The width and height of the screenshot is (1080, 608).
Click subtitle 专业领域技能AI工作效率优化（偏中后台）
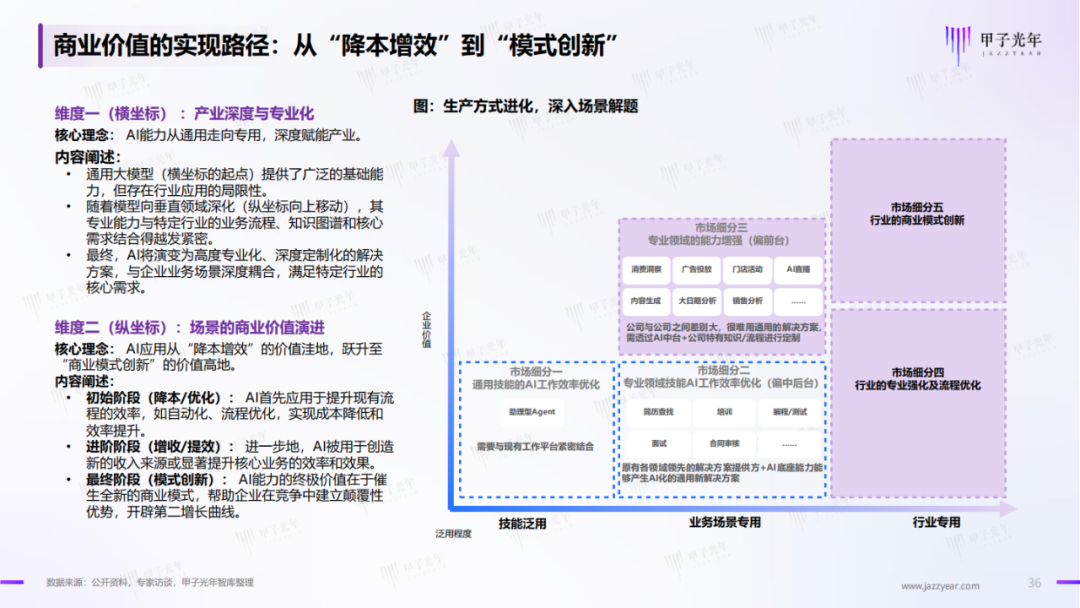point(721,384)
